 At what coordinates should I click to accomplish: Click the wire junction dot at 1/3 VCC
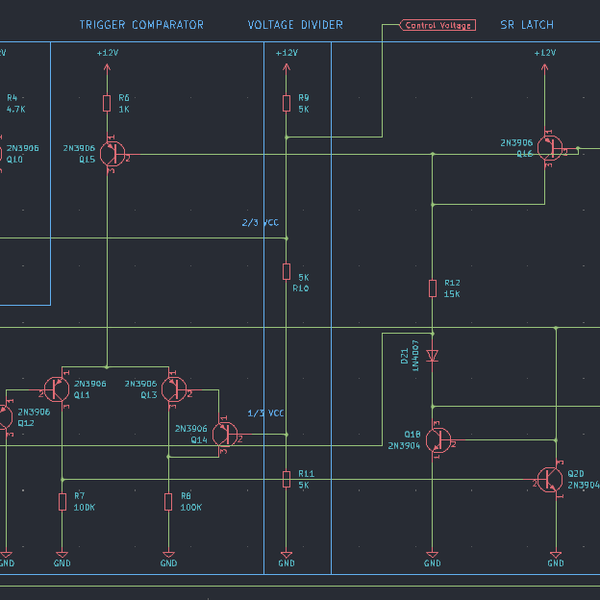point(286,435)
